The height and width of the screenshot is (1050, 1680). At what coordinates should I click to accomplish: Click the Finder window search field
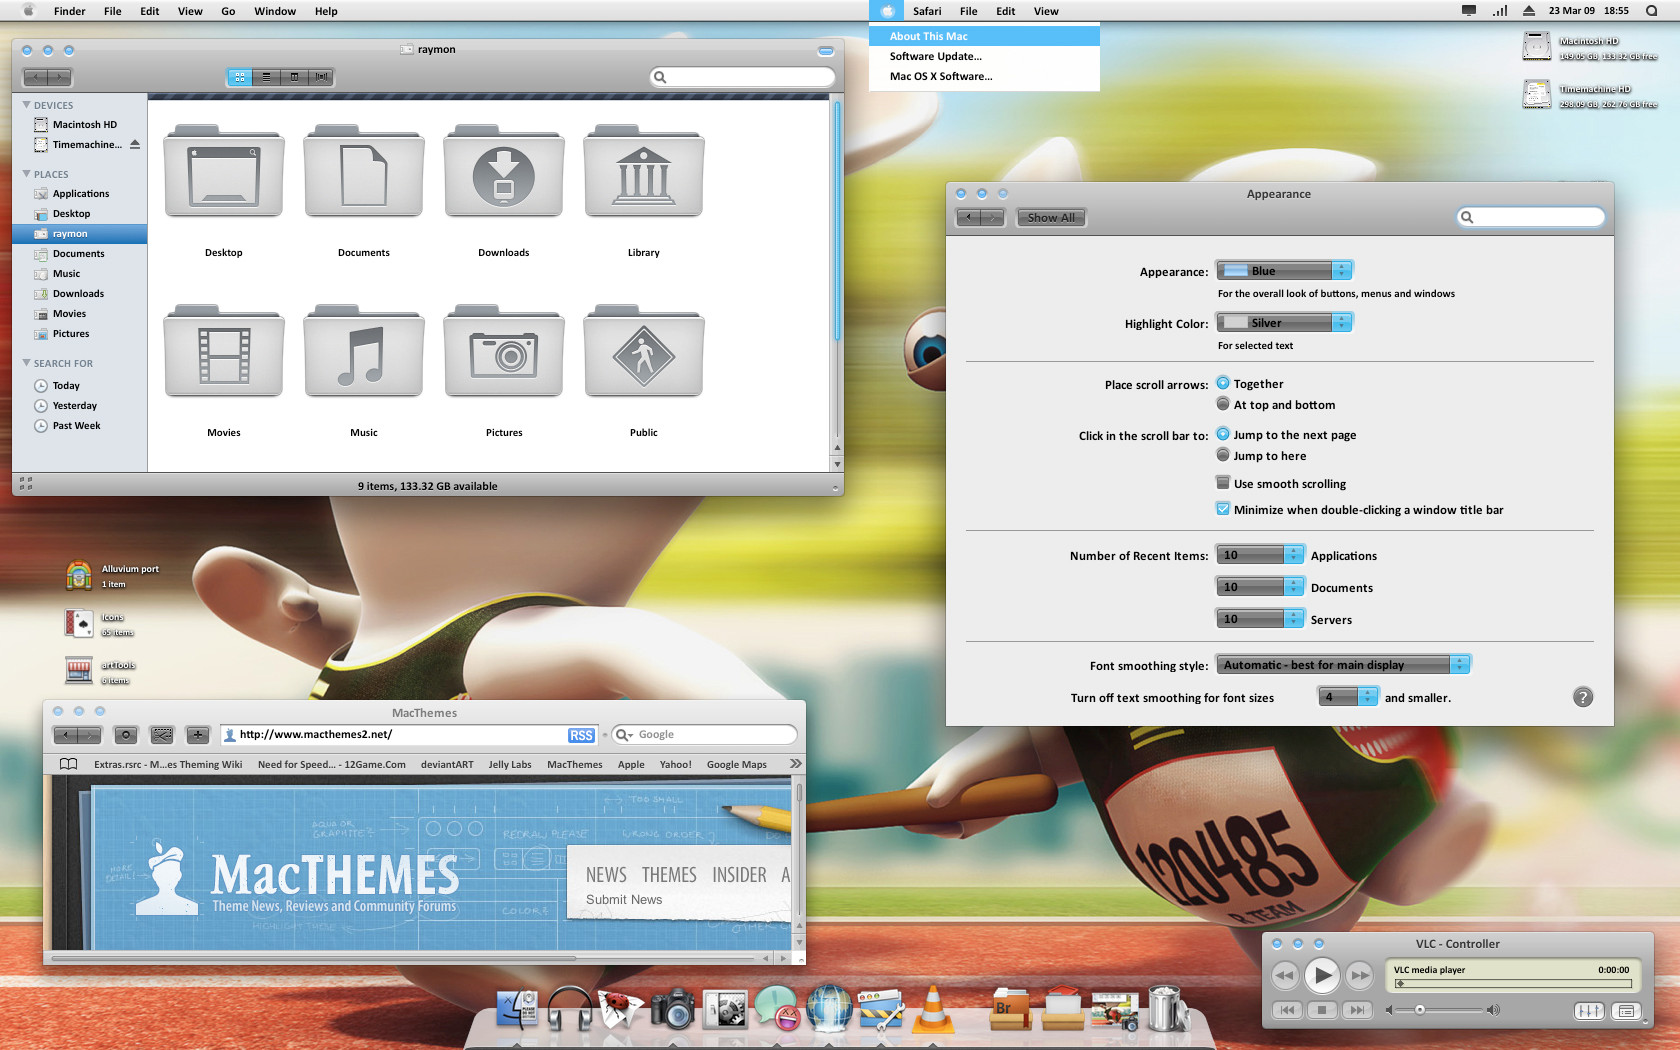coord(742,77)
